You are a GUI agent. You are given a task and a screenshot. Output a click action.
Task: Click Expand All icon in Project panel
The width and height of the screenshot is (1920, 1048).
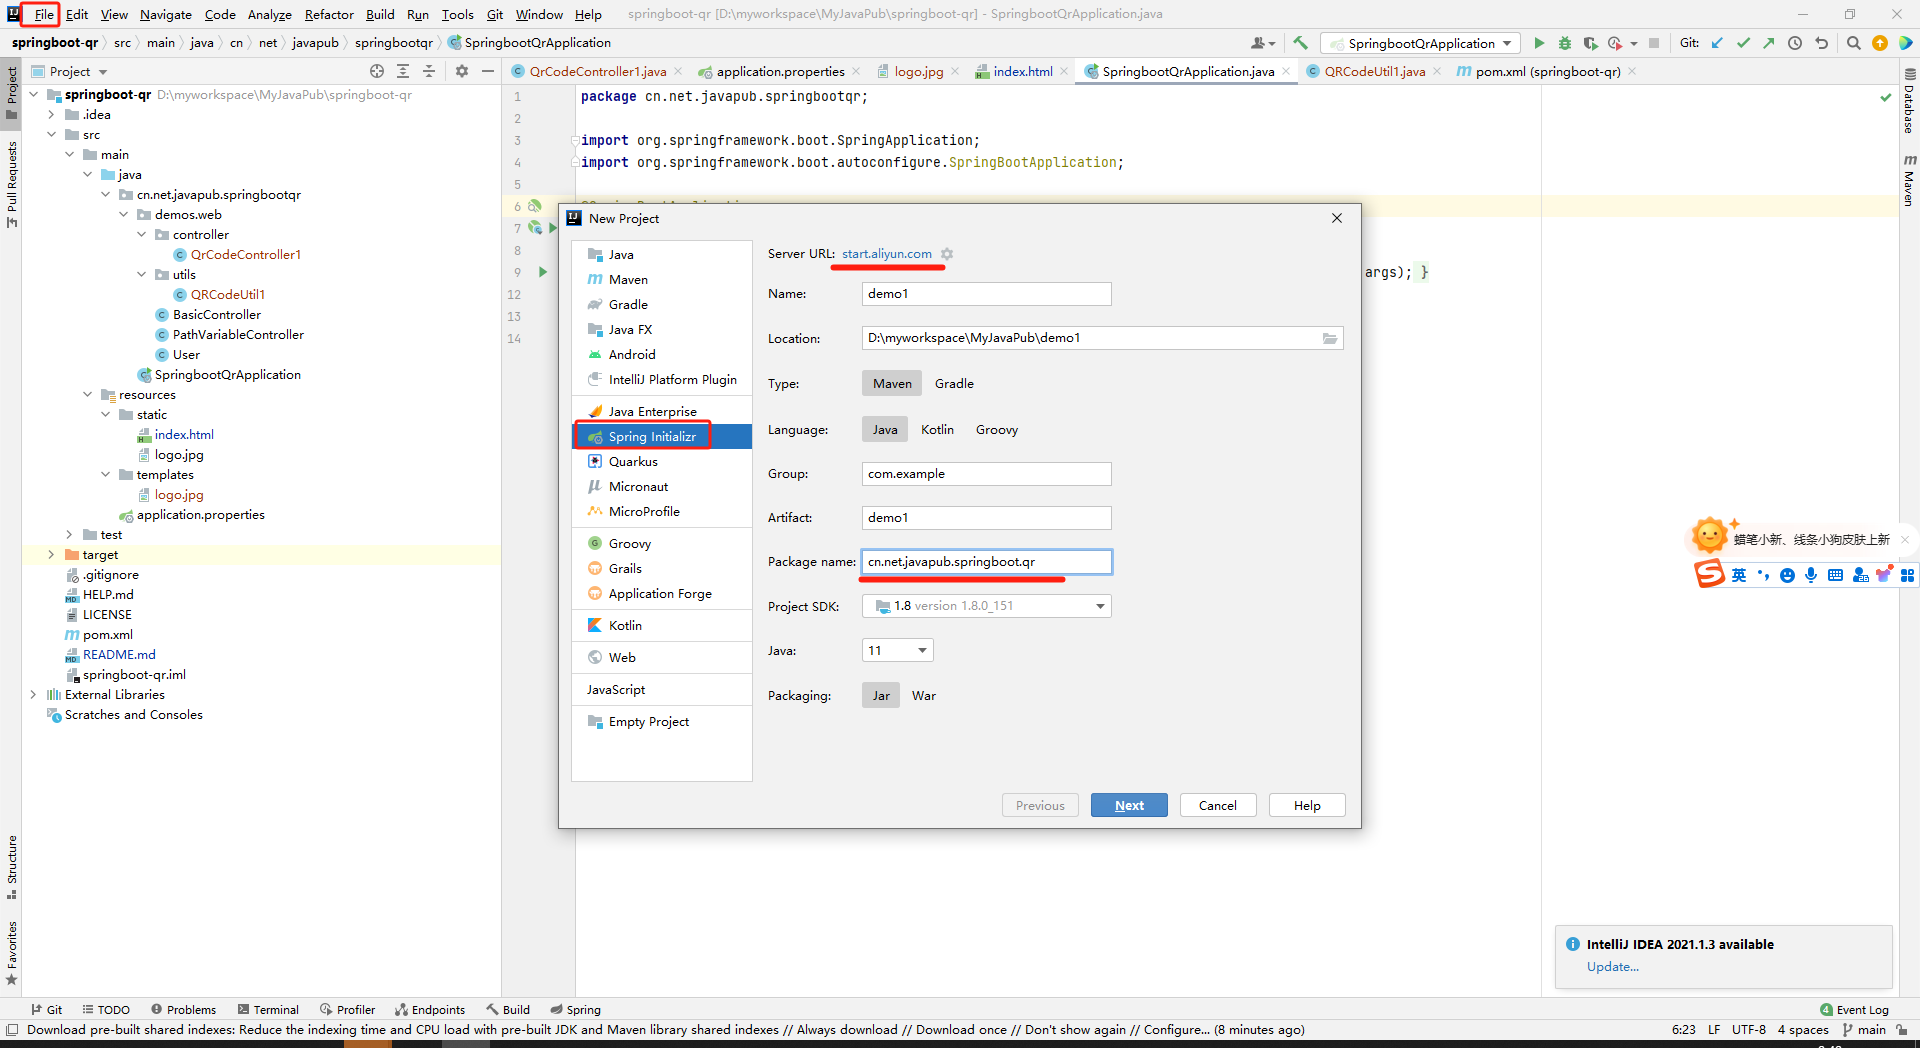(x=403, y=71)
